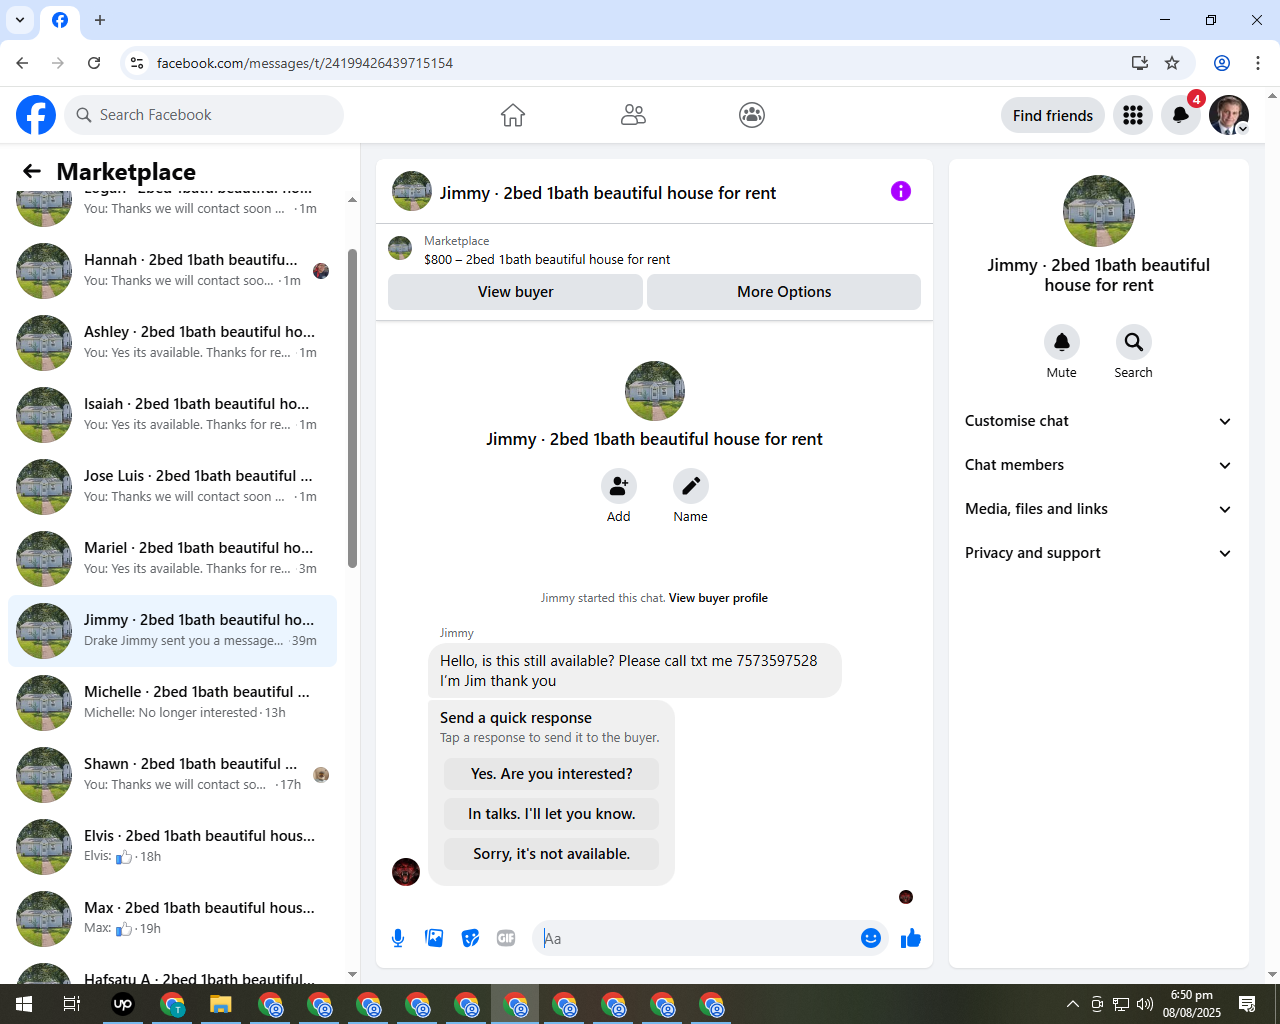Viewport: 1280px width, 1024px height.
Task: Open File Explorer from taskbar
Action: click(x=221, y=1004)
